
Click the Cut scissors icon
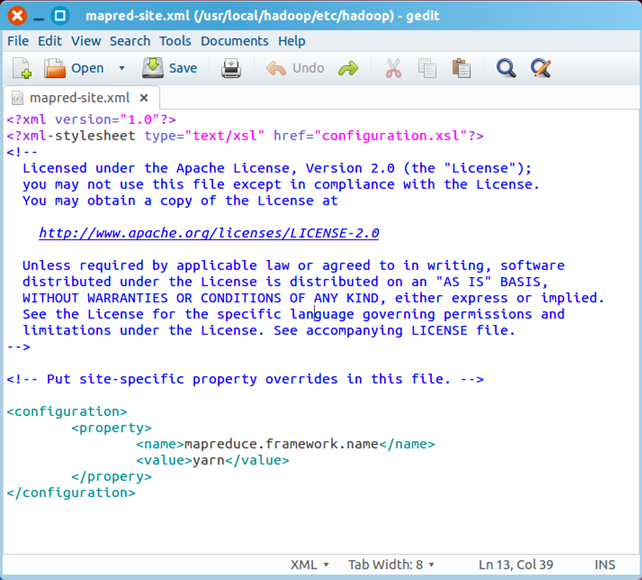coord(393,68)
